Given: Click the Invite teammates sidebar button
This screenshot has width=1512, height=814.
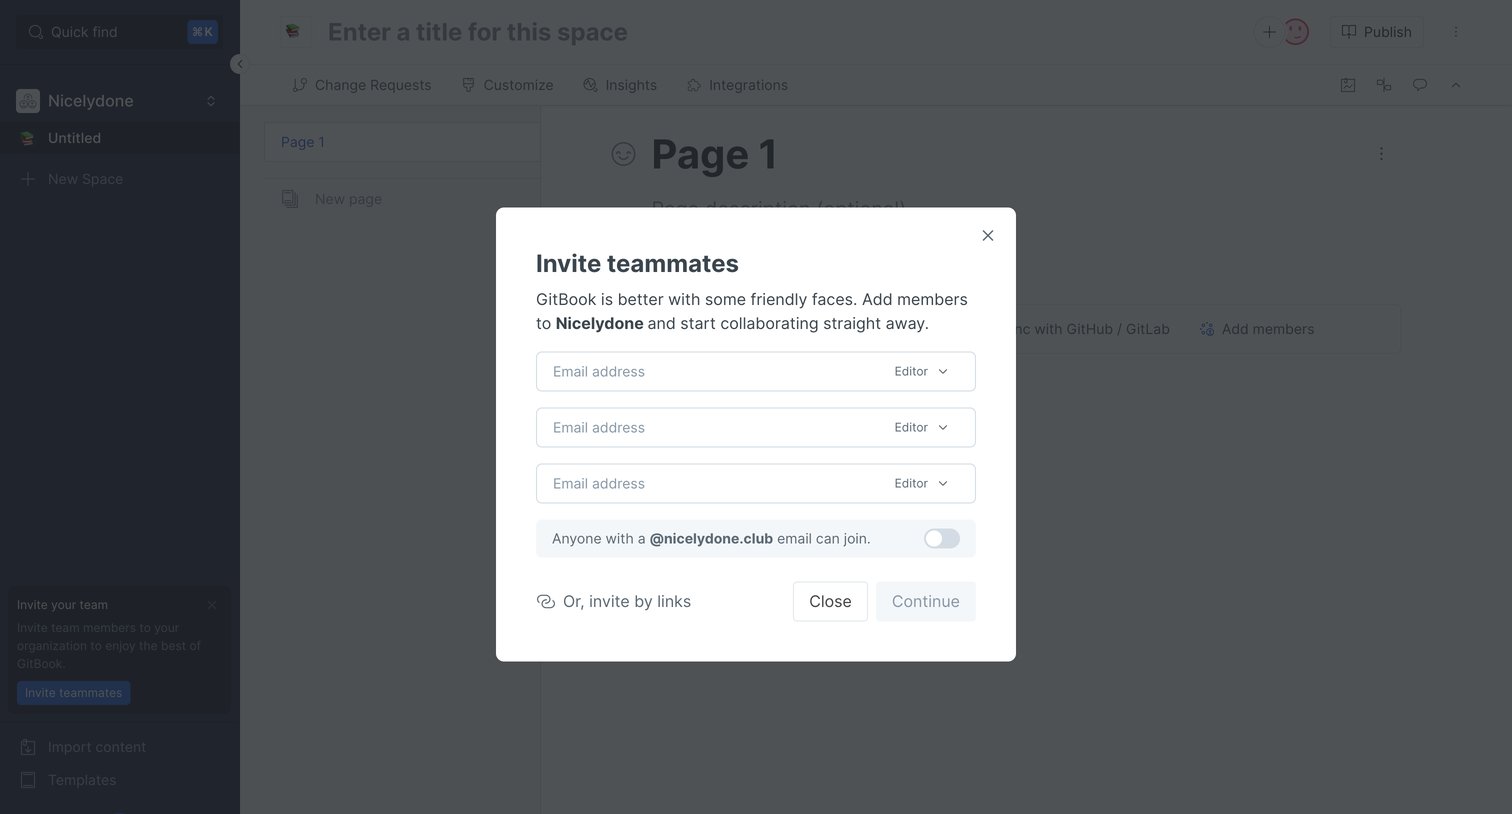Looking at the screenshot, I should coord(74,693).
